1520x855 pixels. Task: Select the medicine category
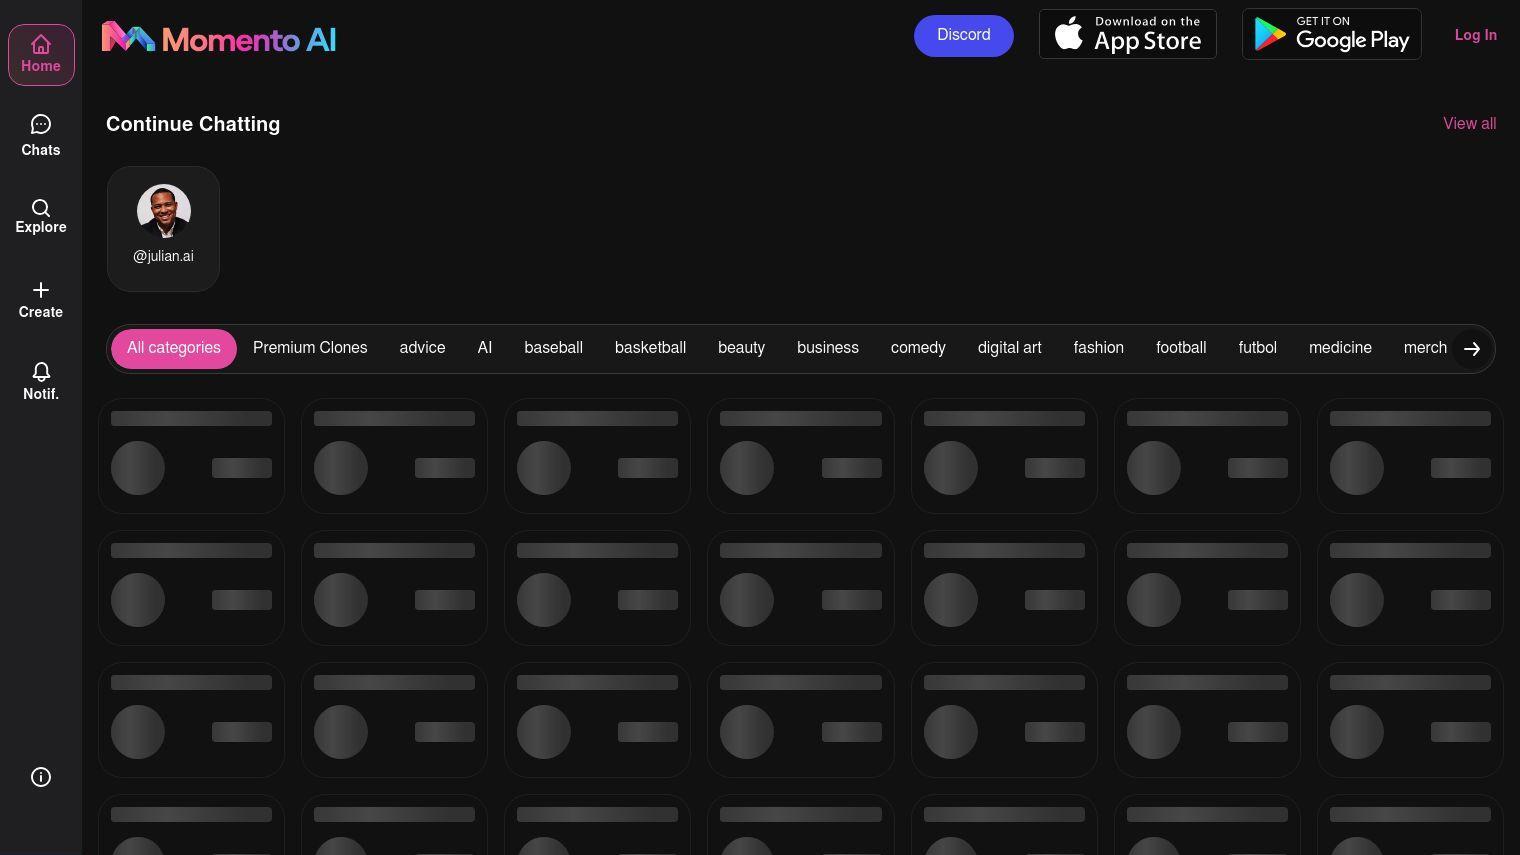coord(1340,348)
